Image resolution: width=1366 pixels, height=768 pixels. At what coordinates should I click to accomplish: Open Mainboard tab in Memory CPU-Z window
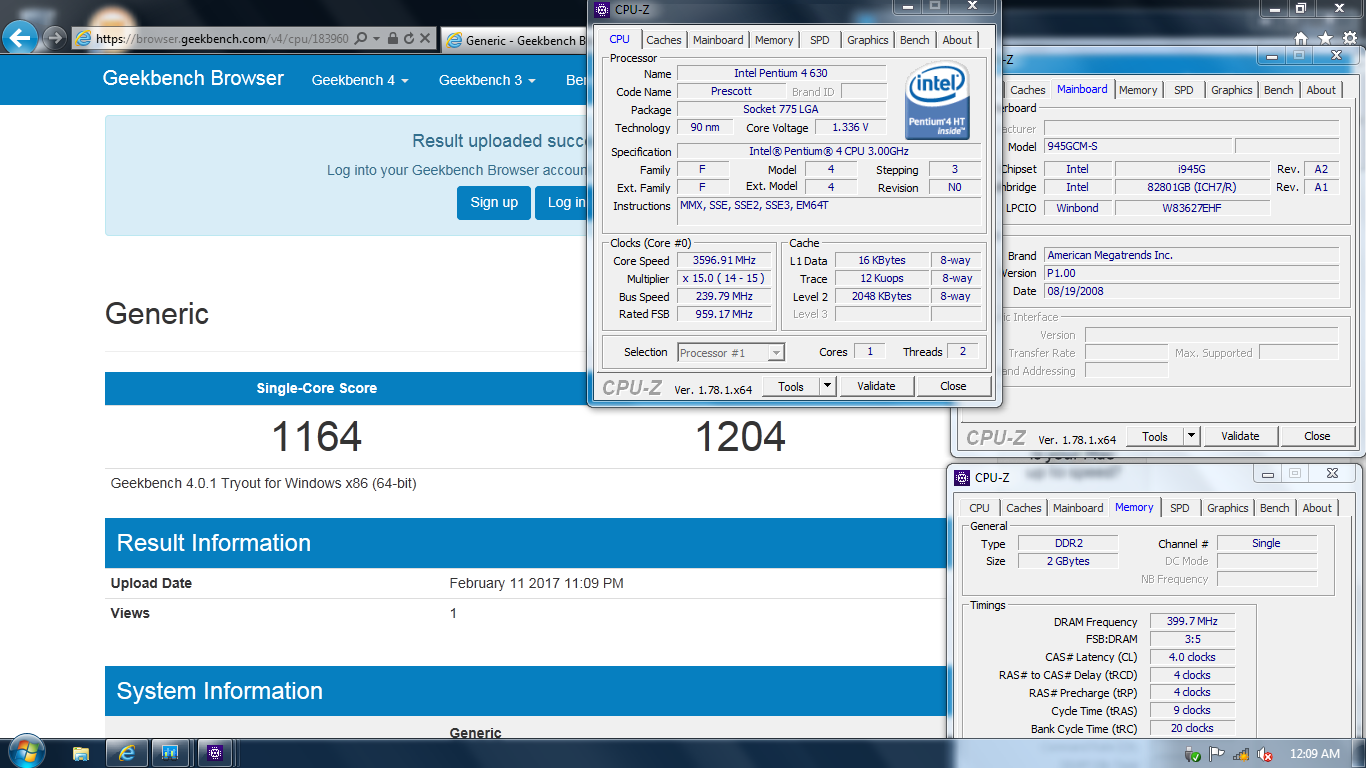pos(1078,508)
